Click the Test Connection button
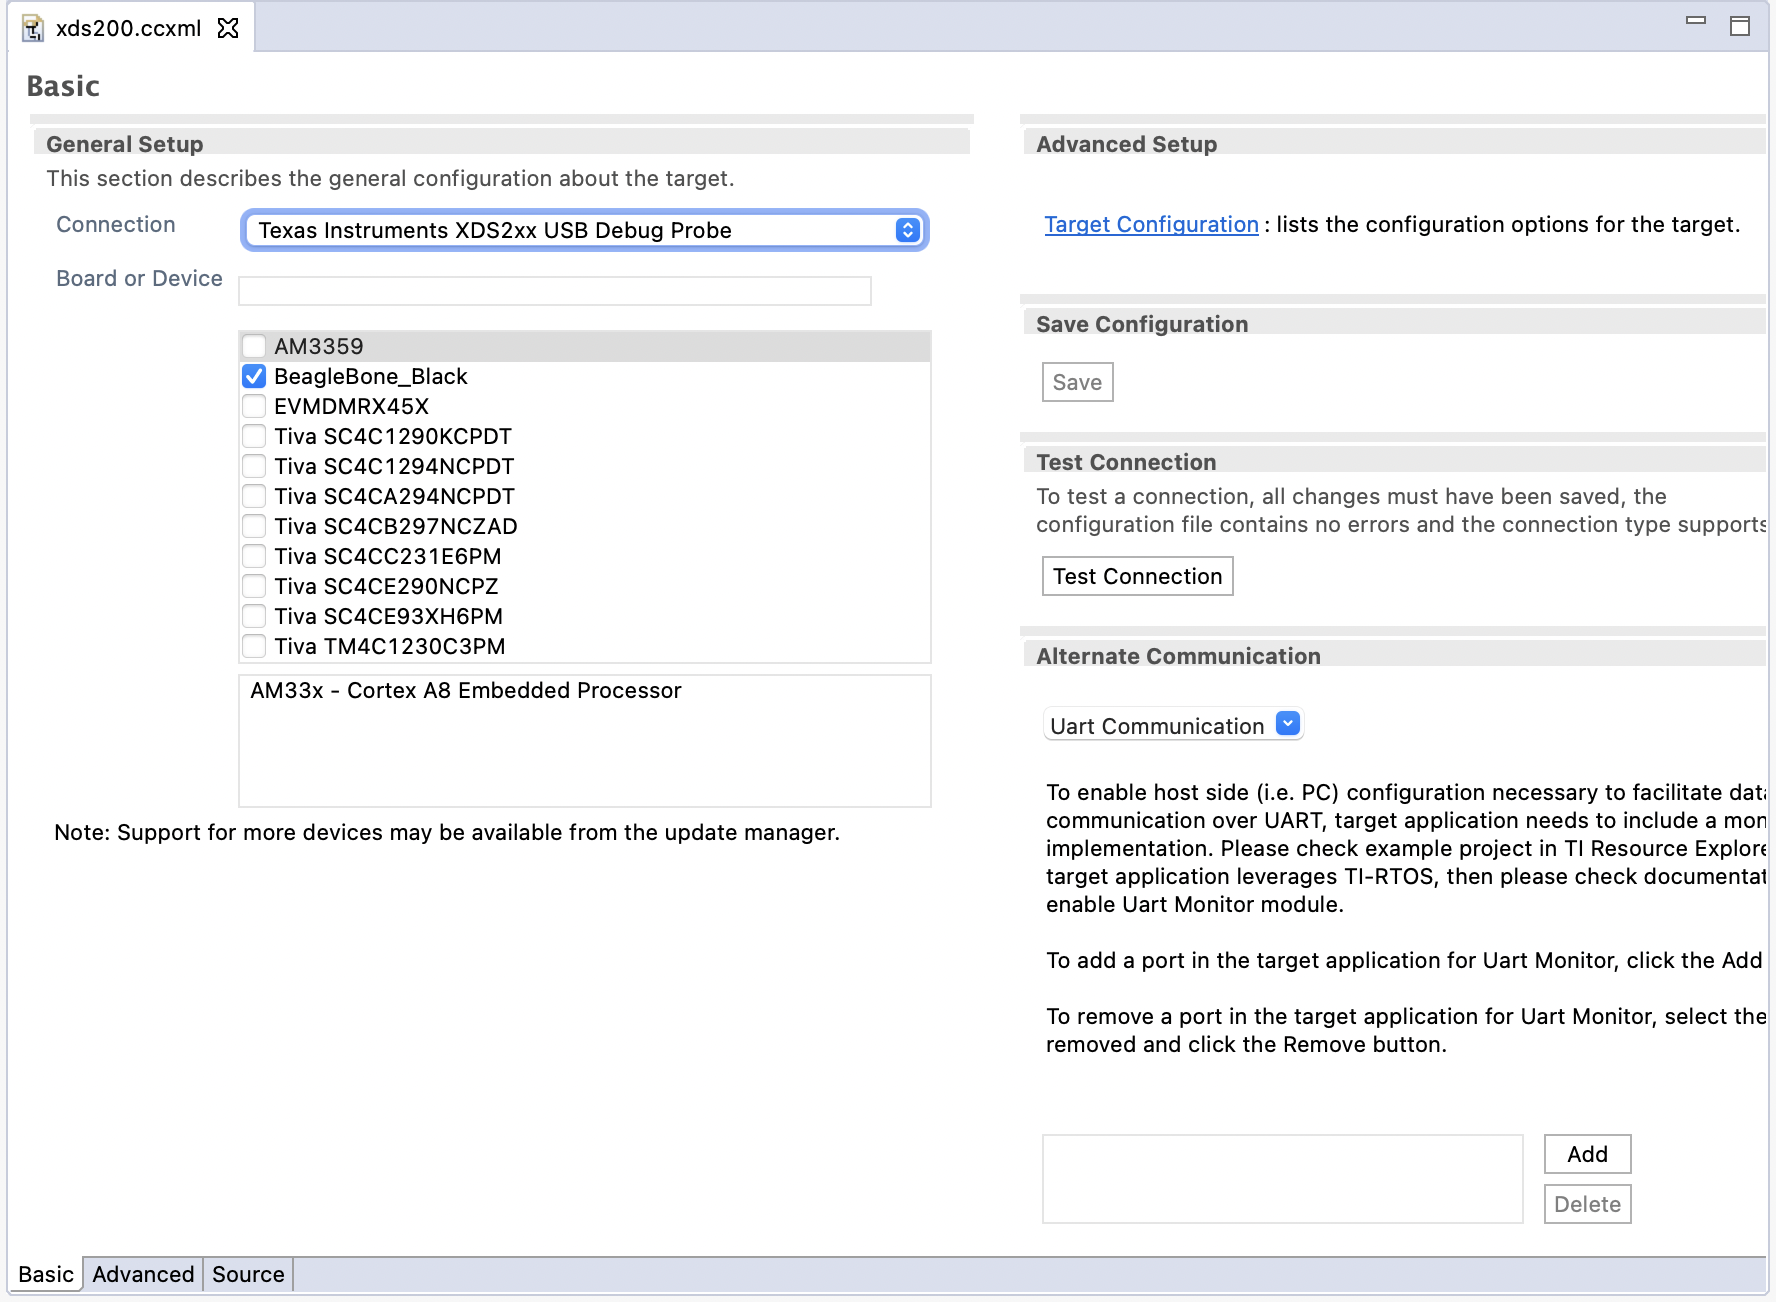The width and height of the screenshot is (1776, 1302). pos(1136,575)
